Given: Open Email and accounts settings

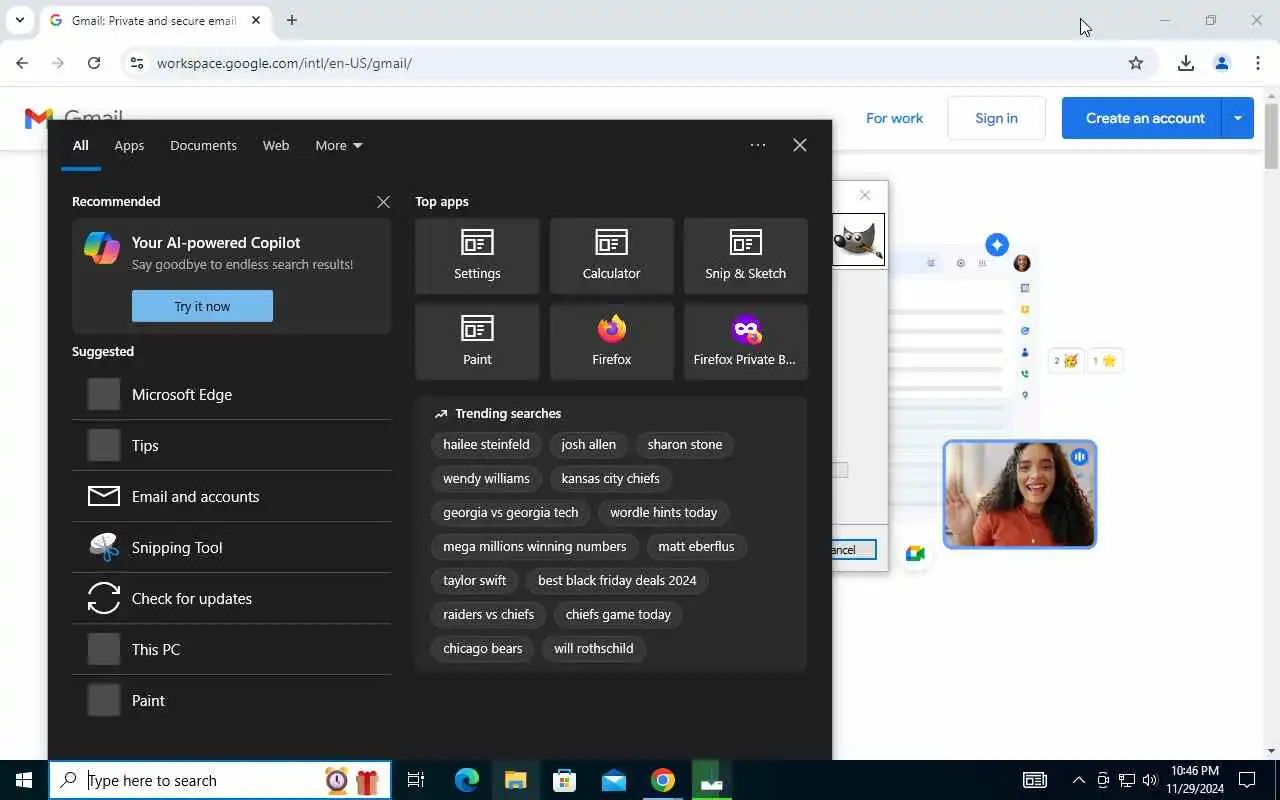Looking at the screenshot, I should click(x=231, y=496).
